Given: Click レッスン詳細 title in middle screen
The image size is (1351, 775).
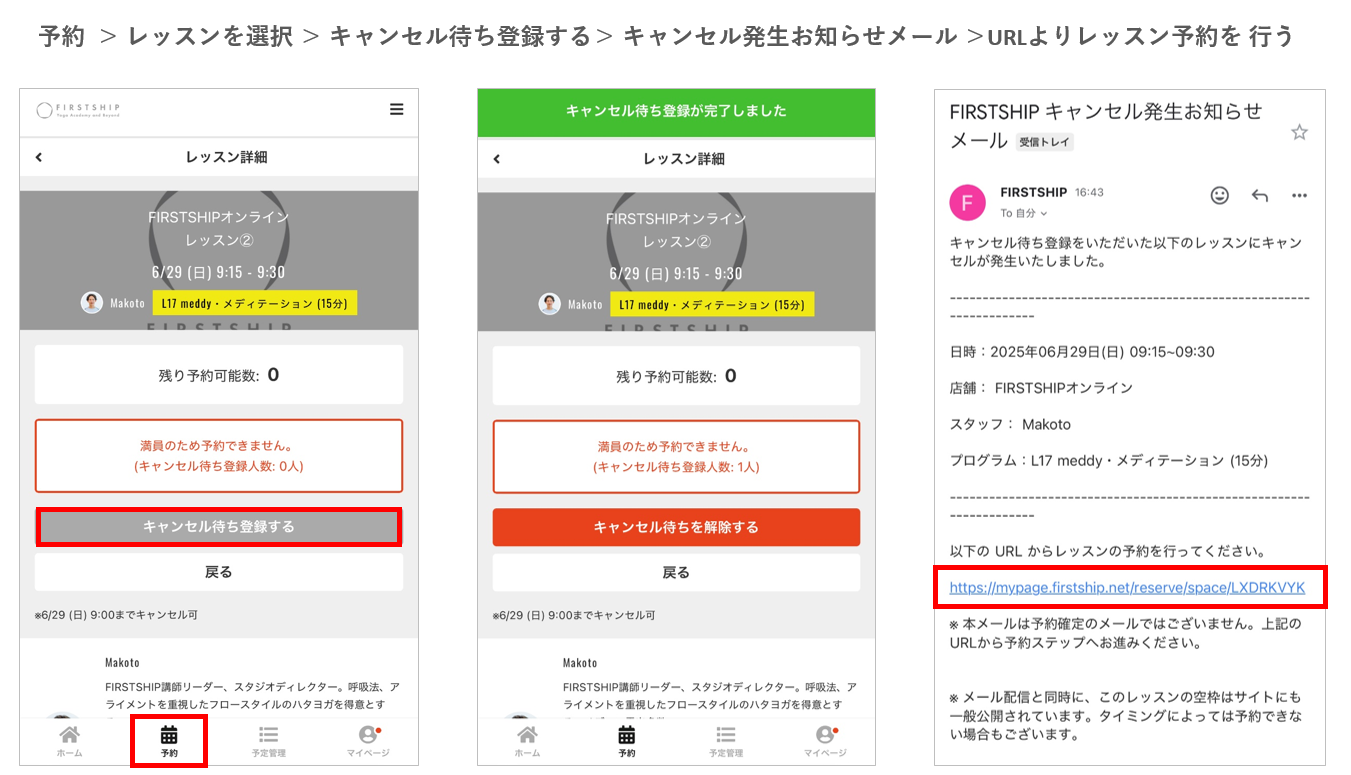Looking at the screenshot, I should [684, 159].
